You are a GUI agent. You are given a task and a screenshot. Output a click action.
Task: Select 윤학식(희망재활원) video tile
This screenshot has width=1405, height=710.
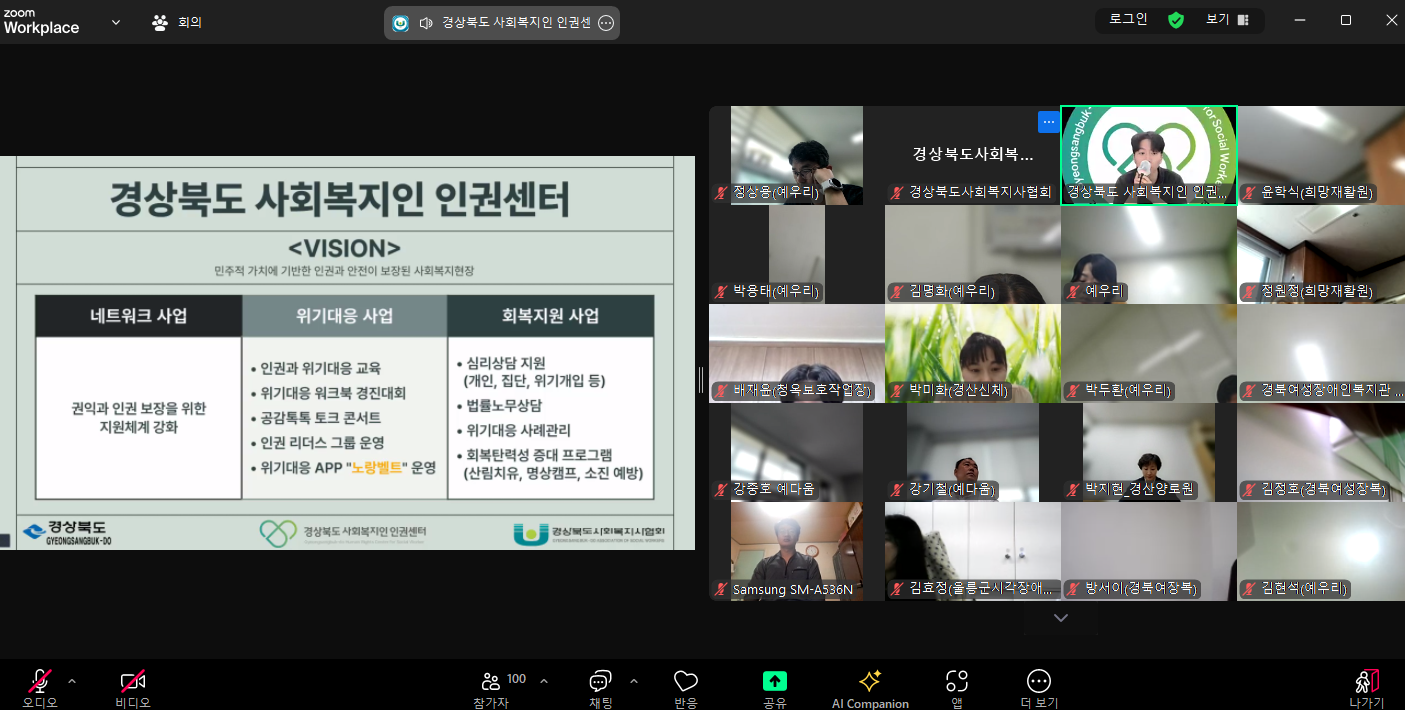pos(1321,155)
